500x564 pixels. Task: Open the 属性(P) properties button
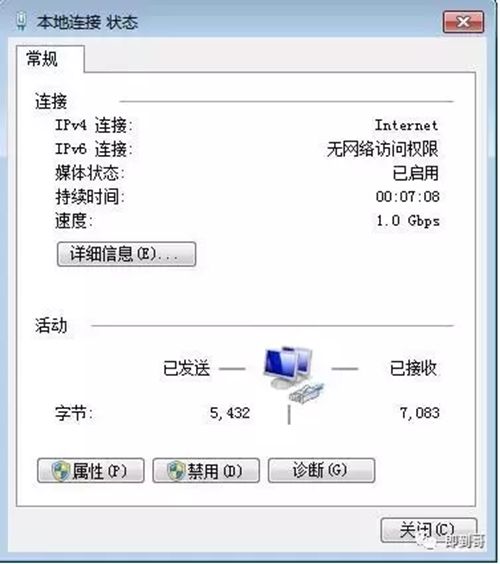(x=91, y=470)
